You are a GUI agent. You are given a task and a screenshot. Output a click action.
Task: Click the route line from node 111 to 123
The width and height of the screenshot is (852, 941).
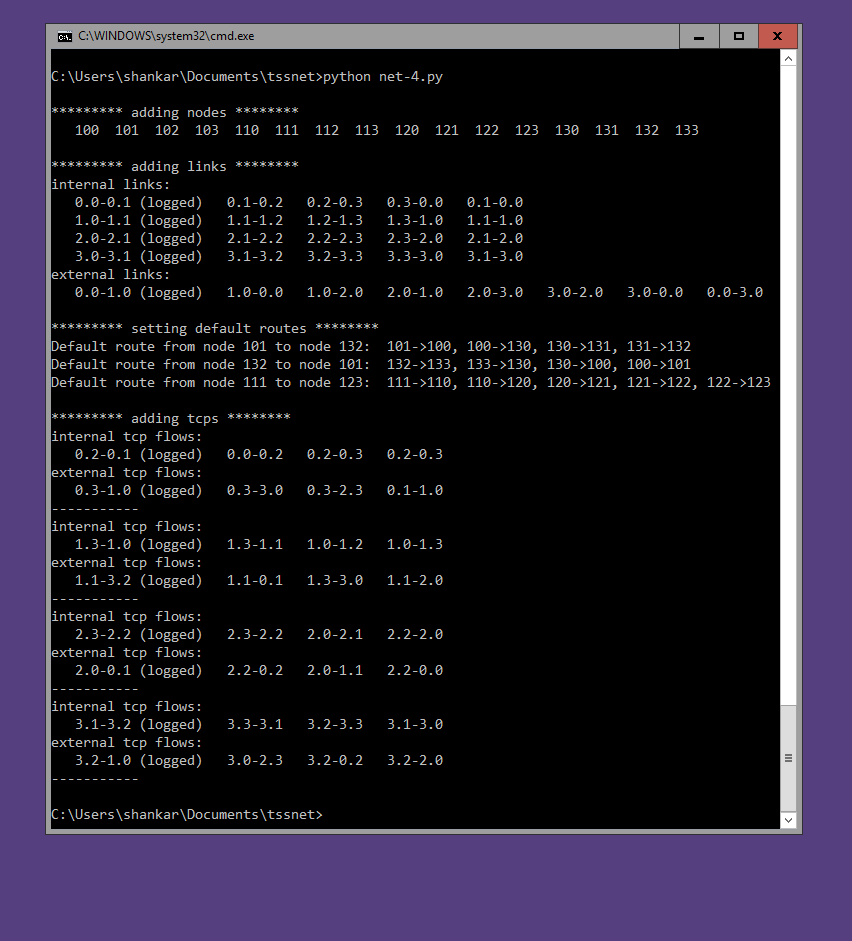[x=411, y=383]
